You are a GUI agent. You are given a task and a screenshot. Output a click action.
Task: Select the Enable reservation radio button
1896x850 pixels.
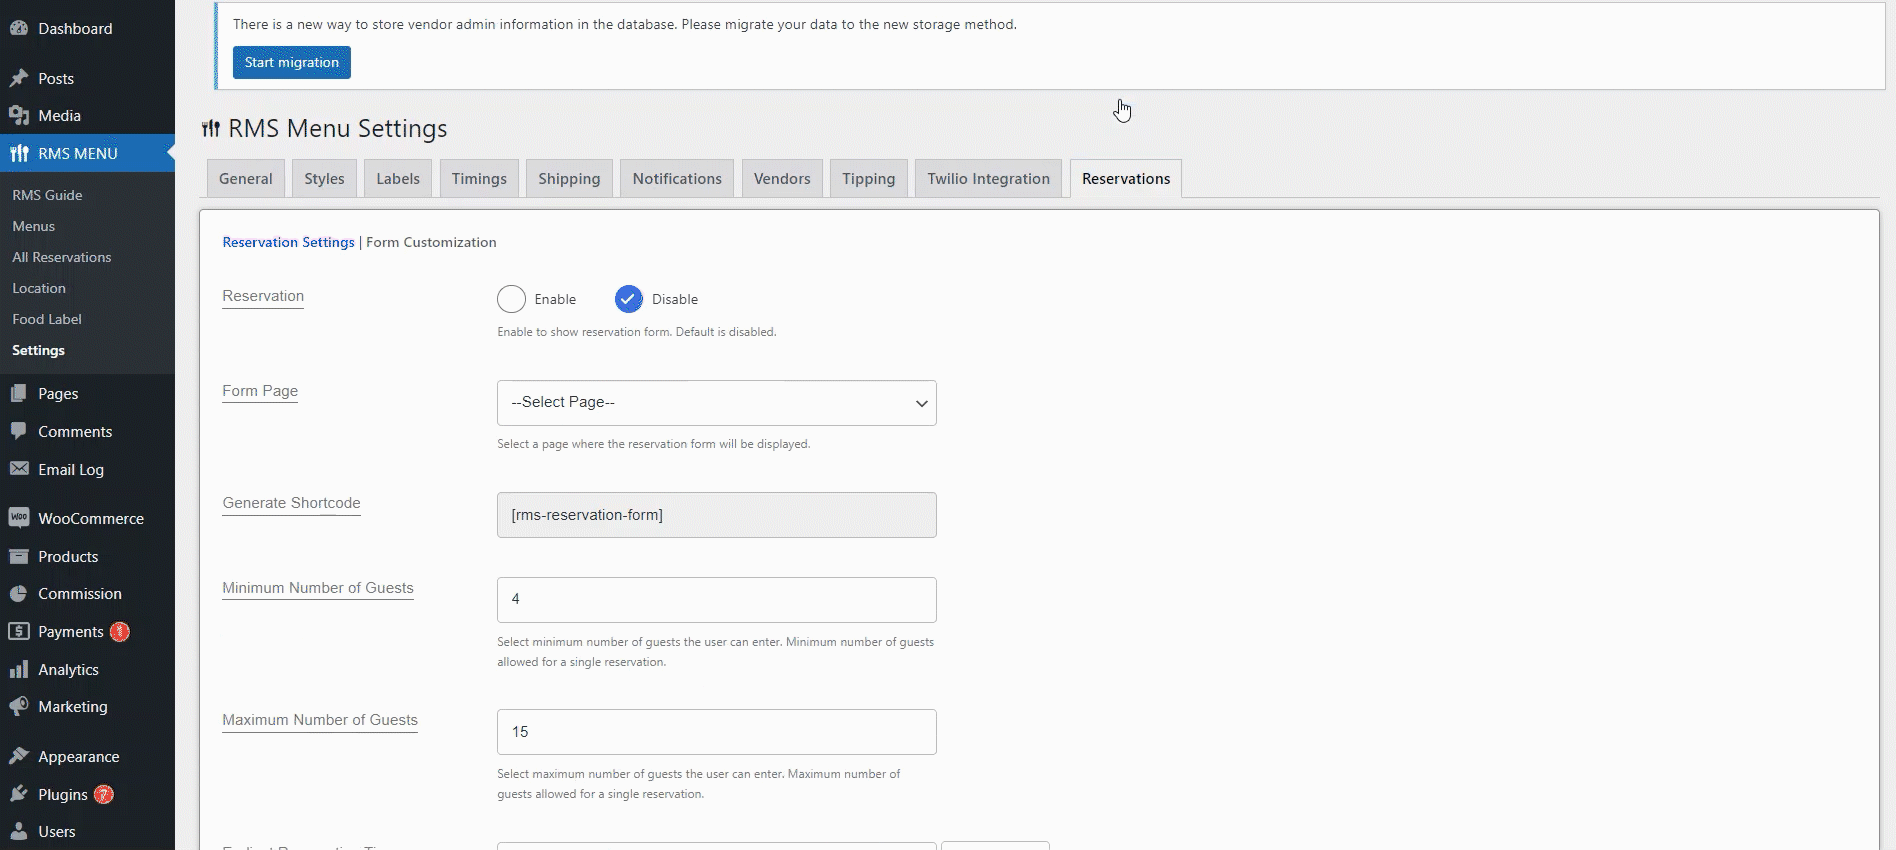pos(511,299)
